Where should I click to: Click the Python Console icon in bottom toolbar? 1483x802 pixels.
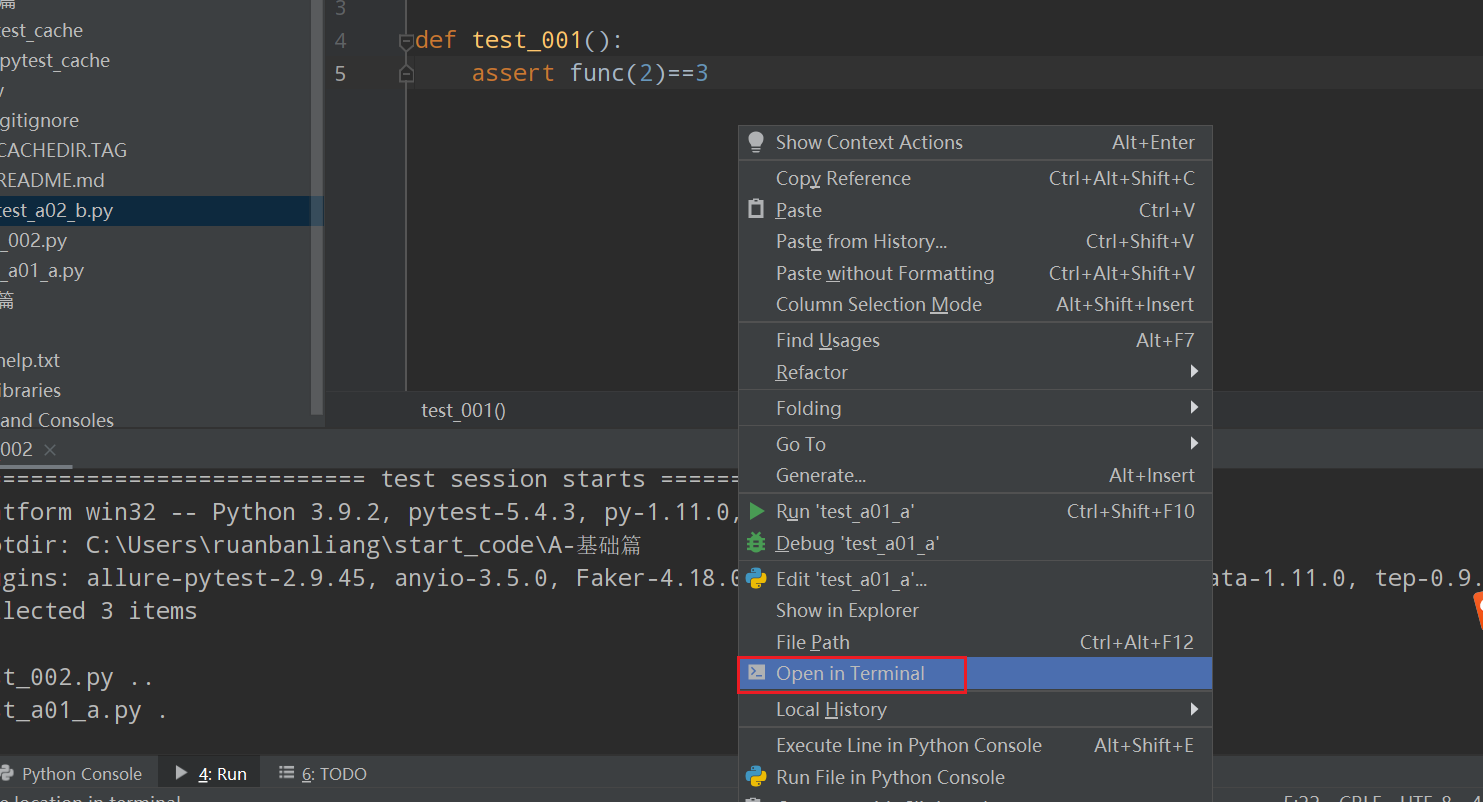(7, 773)
